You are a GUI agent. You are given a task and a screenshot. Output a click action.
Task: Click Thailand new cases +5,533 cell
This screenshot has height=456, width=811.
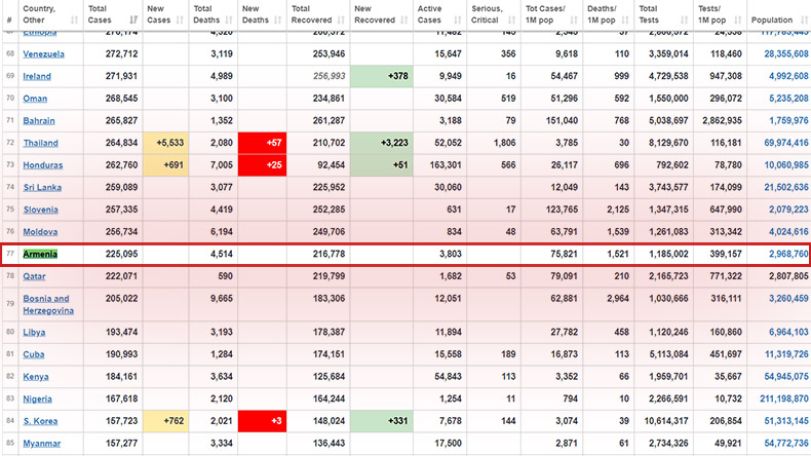[x=166, y=143]
